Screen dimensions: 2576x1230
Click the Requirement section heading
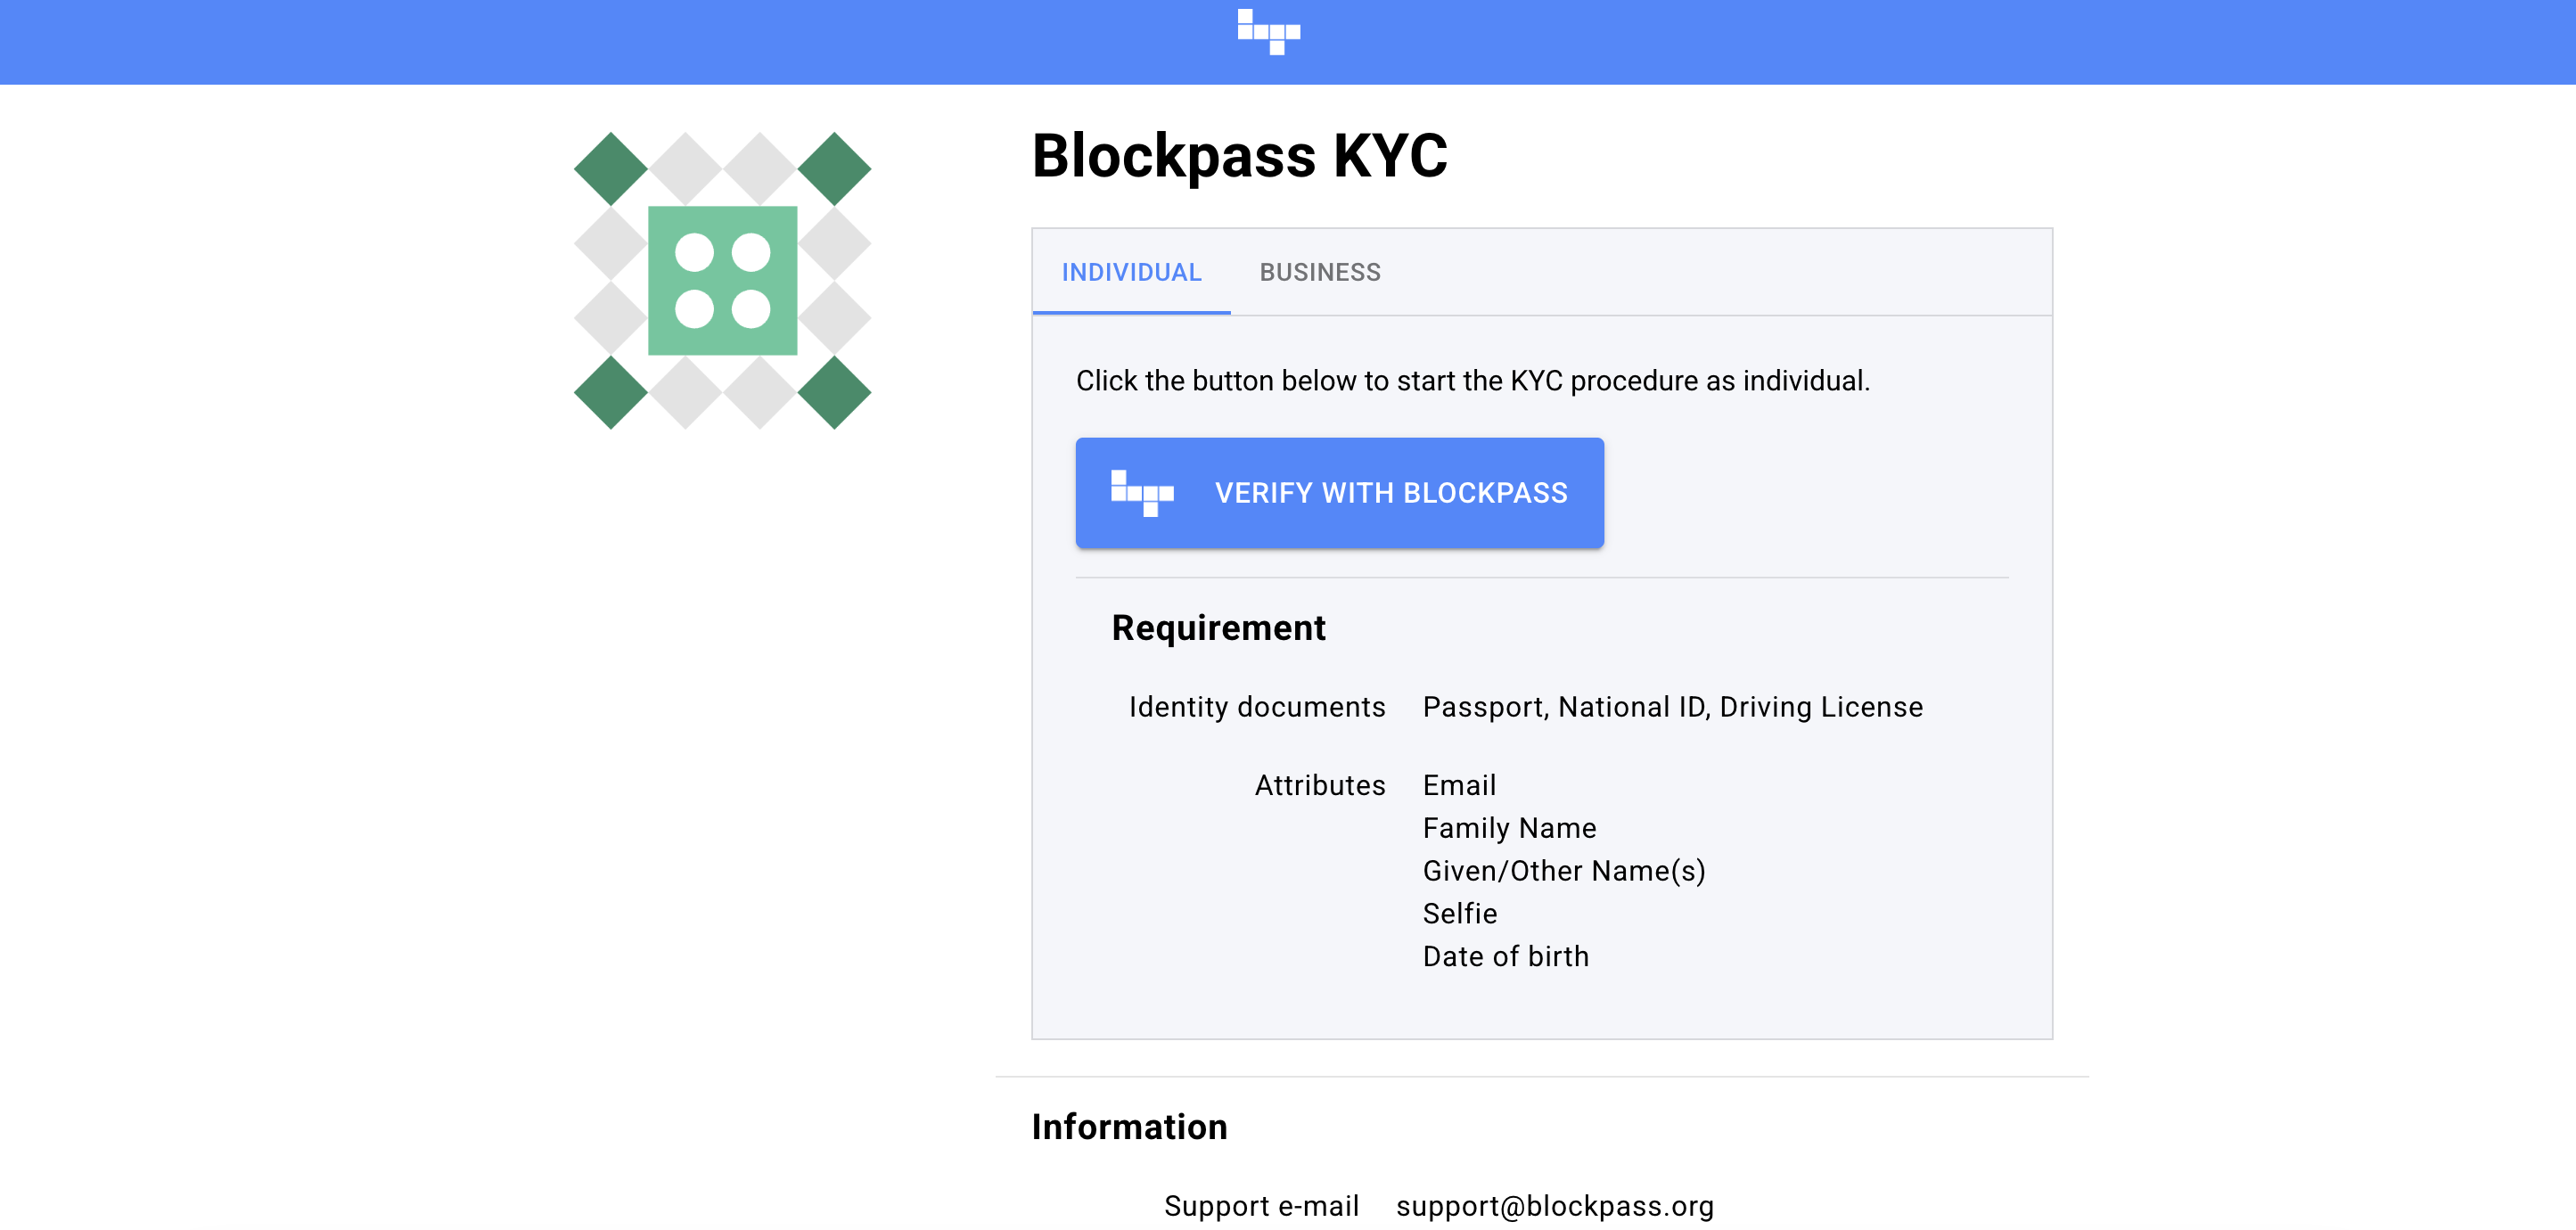[x=1218, y=628]
